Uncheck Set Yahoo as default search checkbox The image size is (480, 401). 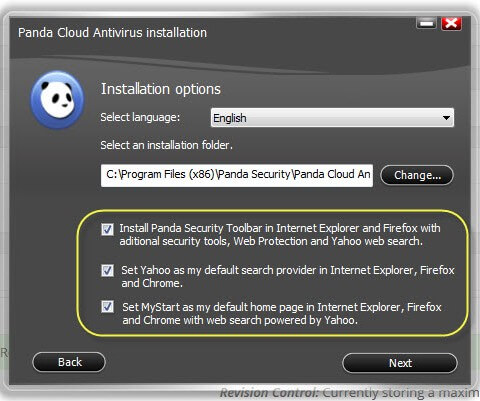[x=107, y=271]
